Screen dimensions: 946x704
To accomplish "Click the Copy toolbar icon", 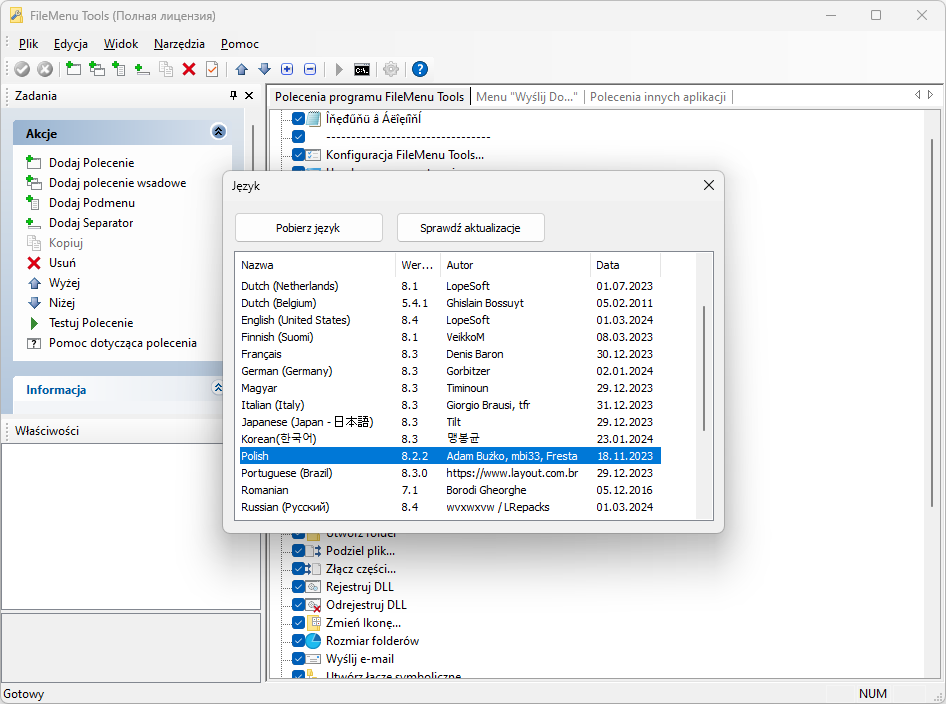I will click(x=165, y=69).
